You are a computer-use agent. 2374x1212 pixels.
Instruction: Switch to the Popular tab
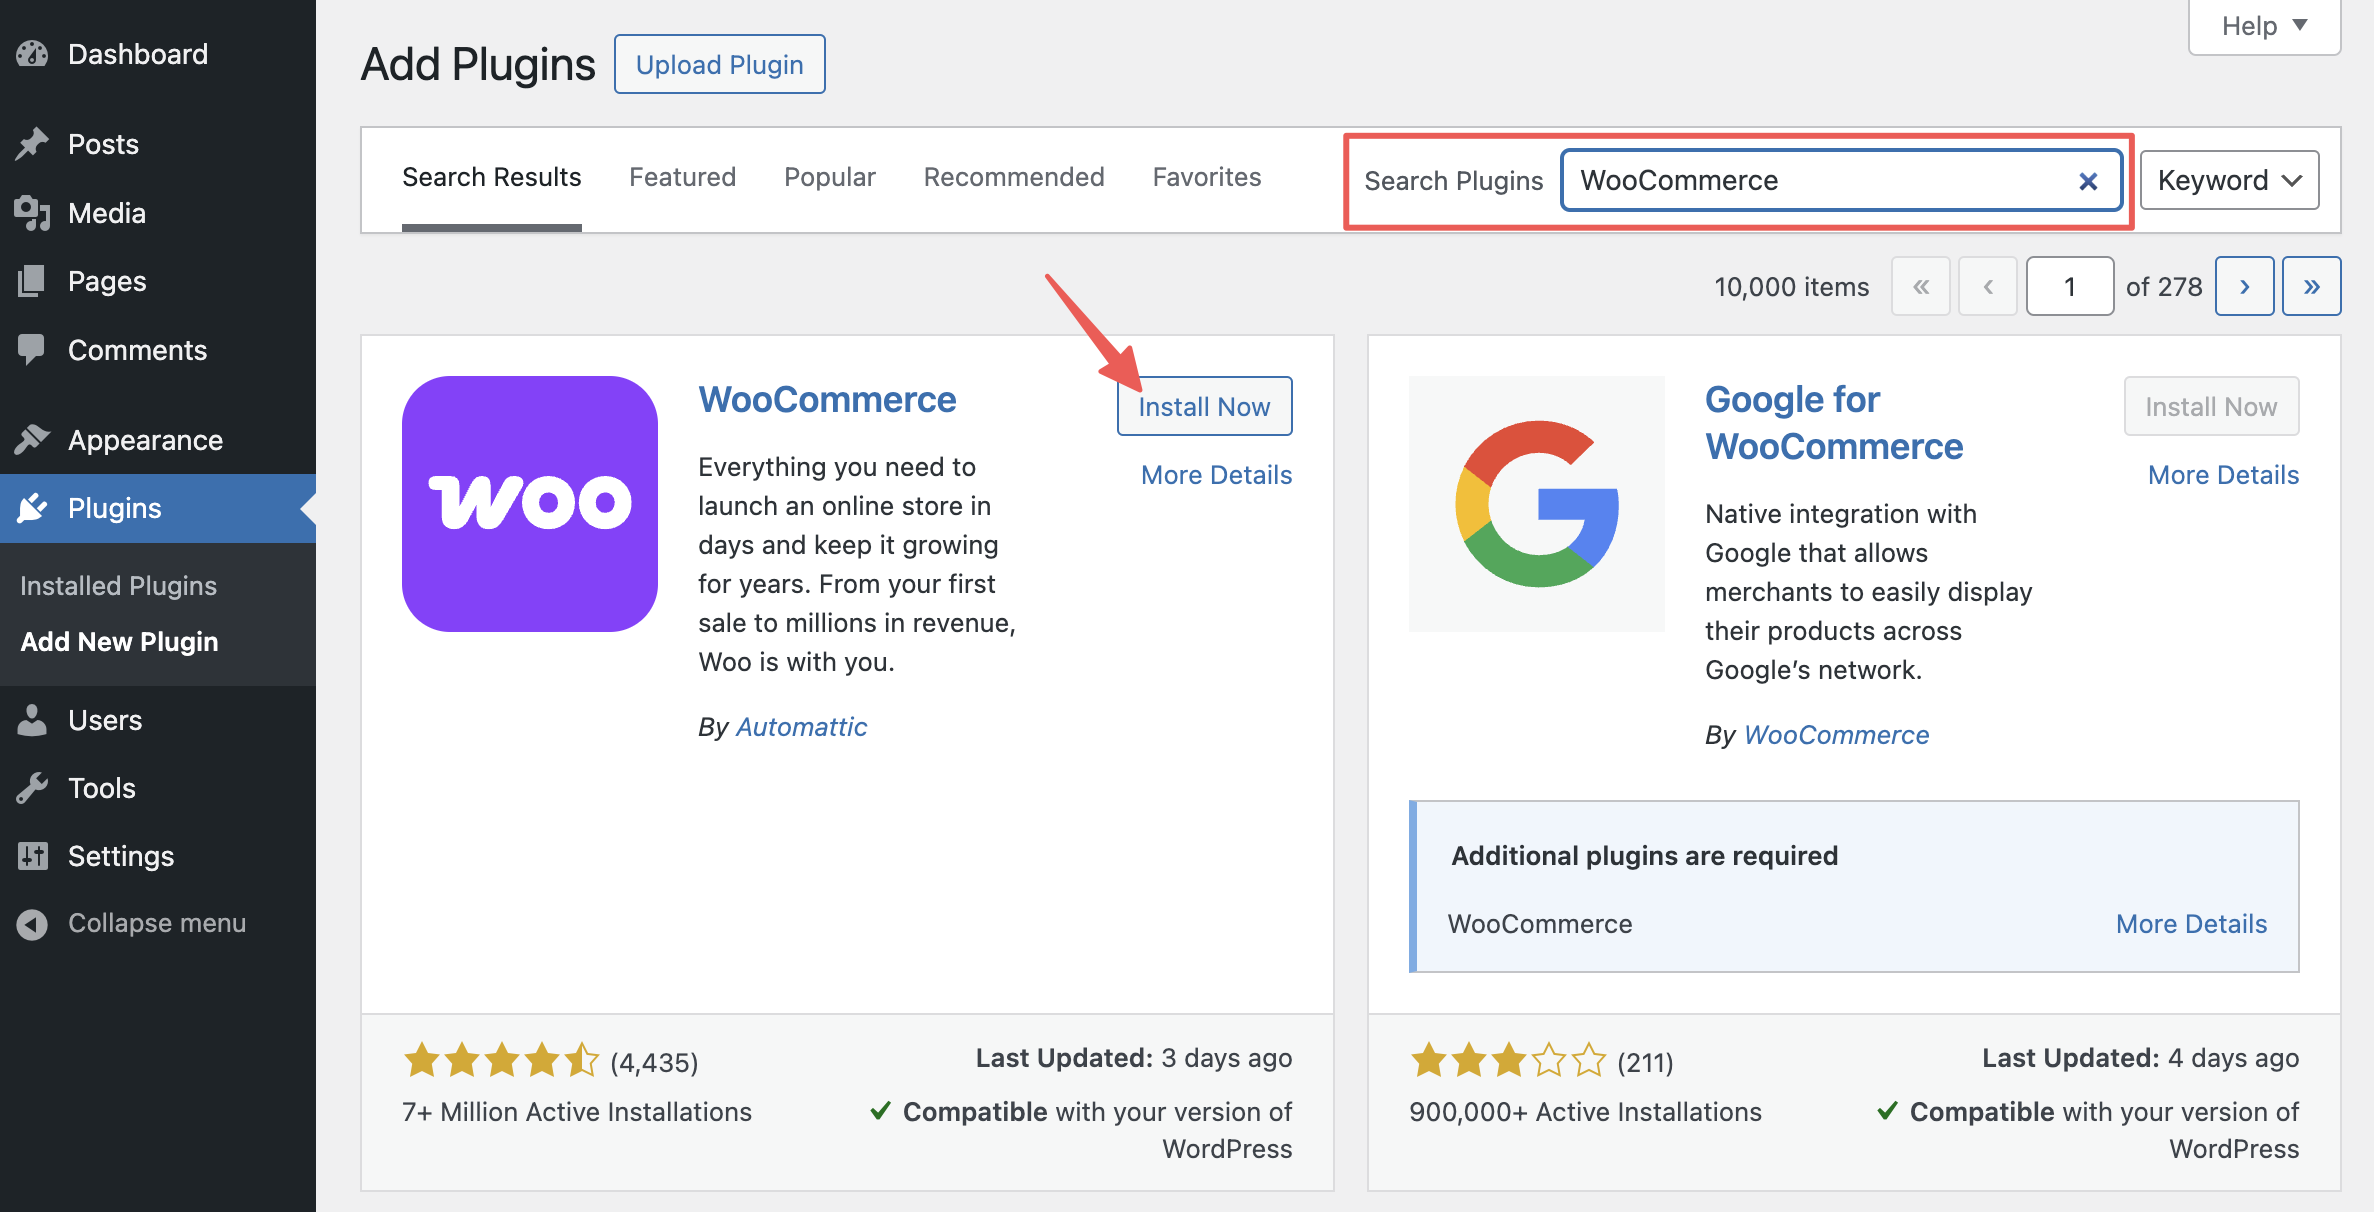pos(829,176)
